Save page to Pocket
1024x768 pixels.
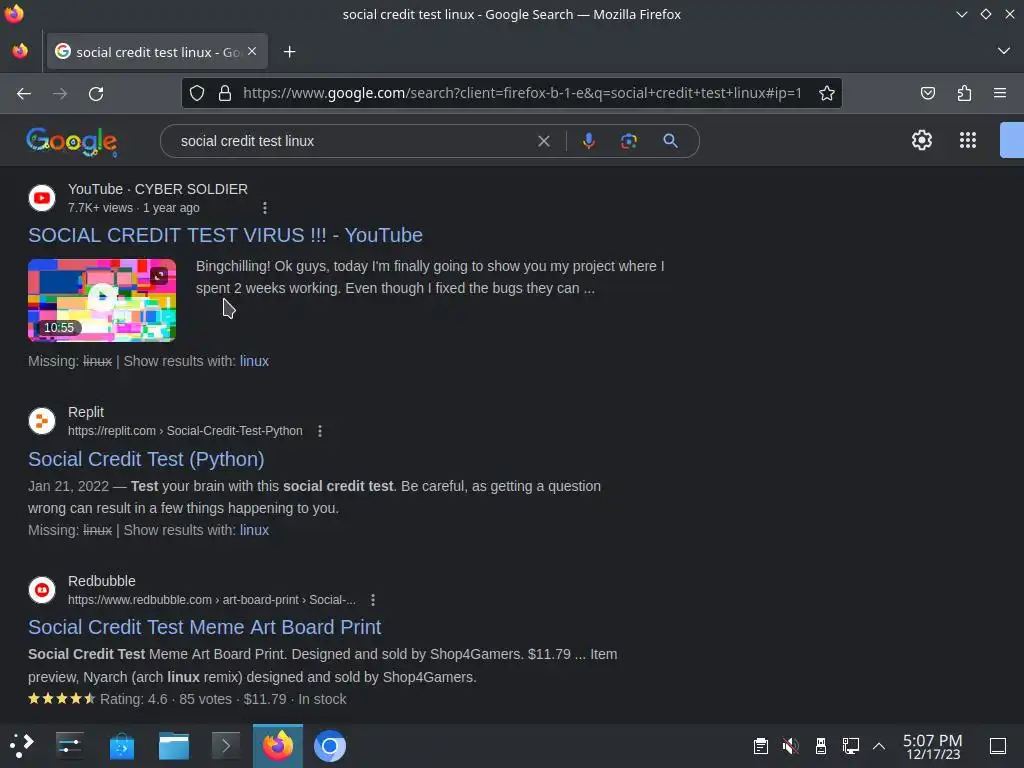pos(927,93)
